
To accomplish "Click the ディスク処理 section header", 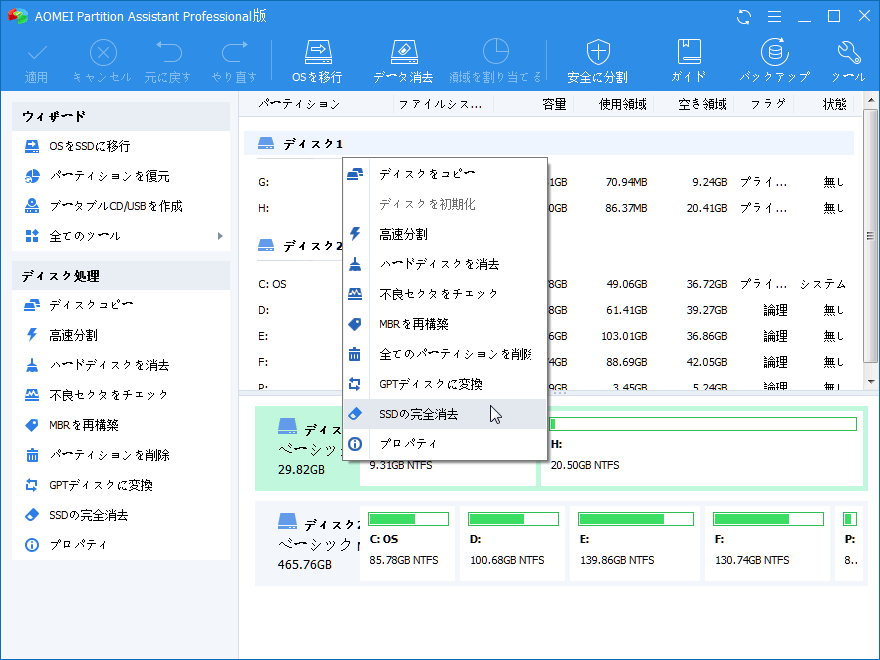I will point(121,276).
